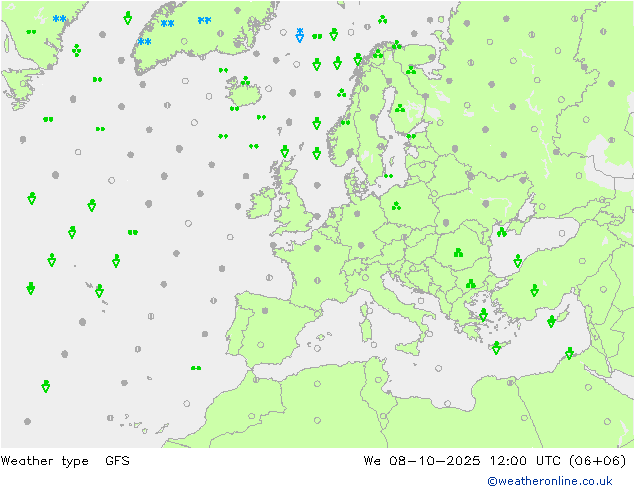Open the weatheronline.co.uk copyright link

click(x=549, y=481)
